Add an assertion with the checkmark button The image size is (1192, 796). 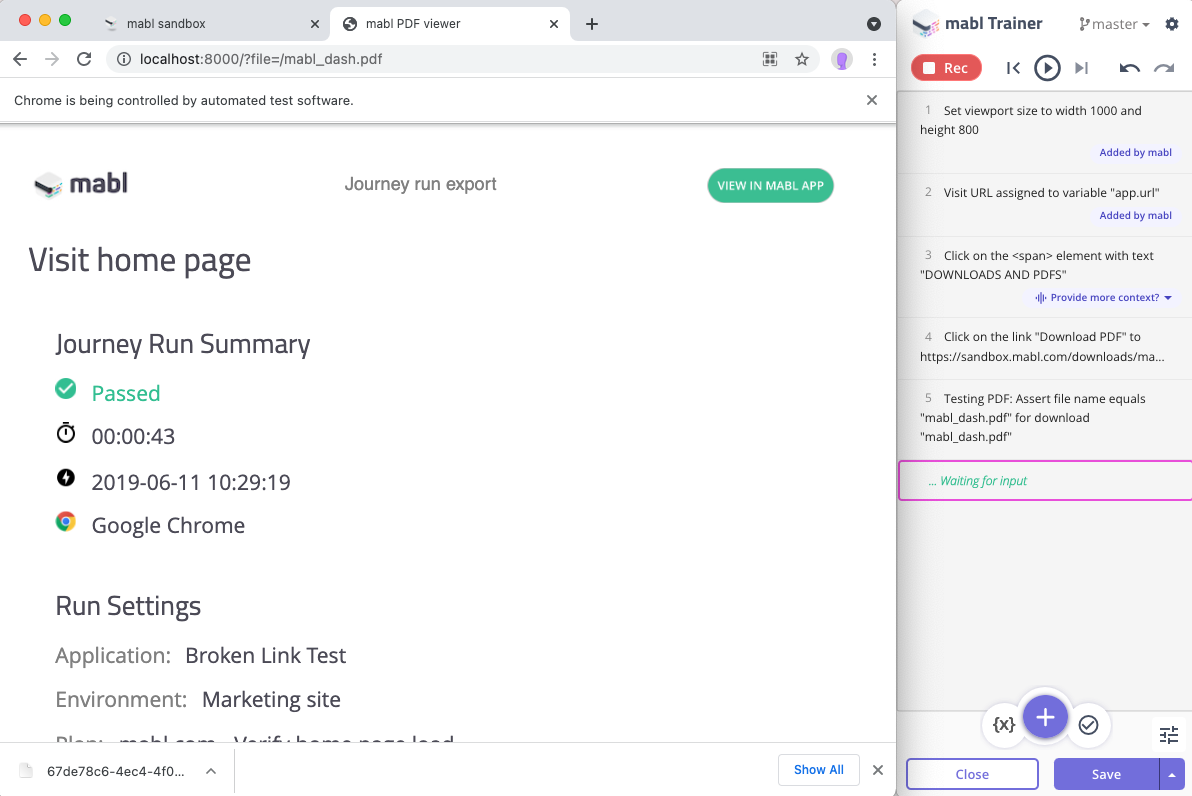pos(1088,725)
